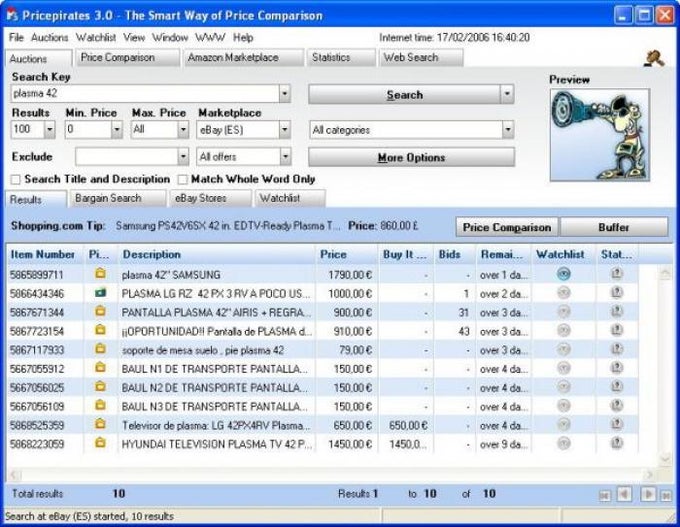Go to next results page arrow icon

[648, 494]
